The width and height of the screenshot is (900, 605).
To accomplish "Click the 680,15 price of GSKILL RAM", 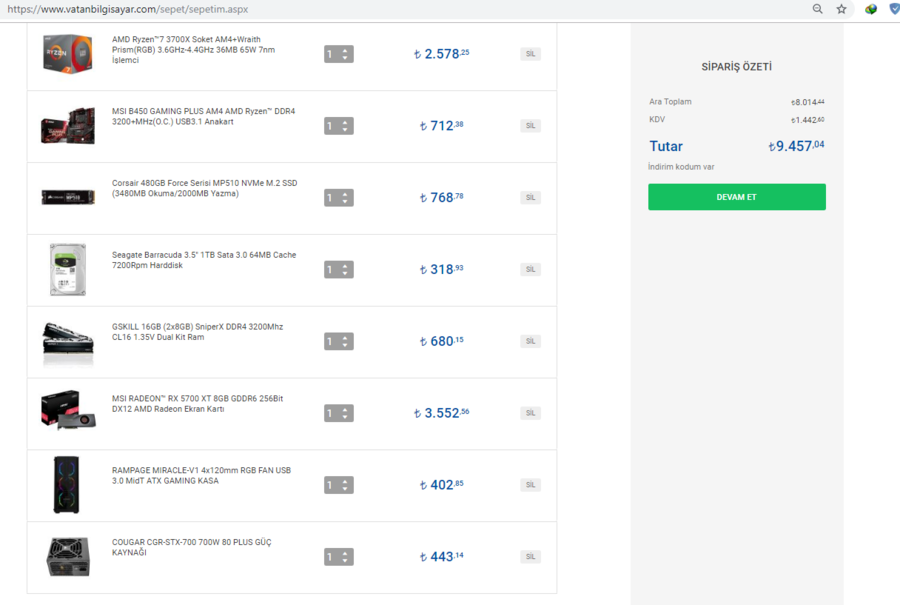I will (441, 341).
